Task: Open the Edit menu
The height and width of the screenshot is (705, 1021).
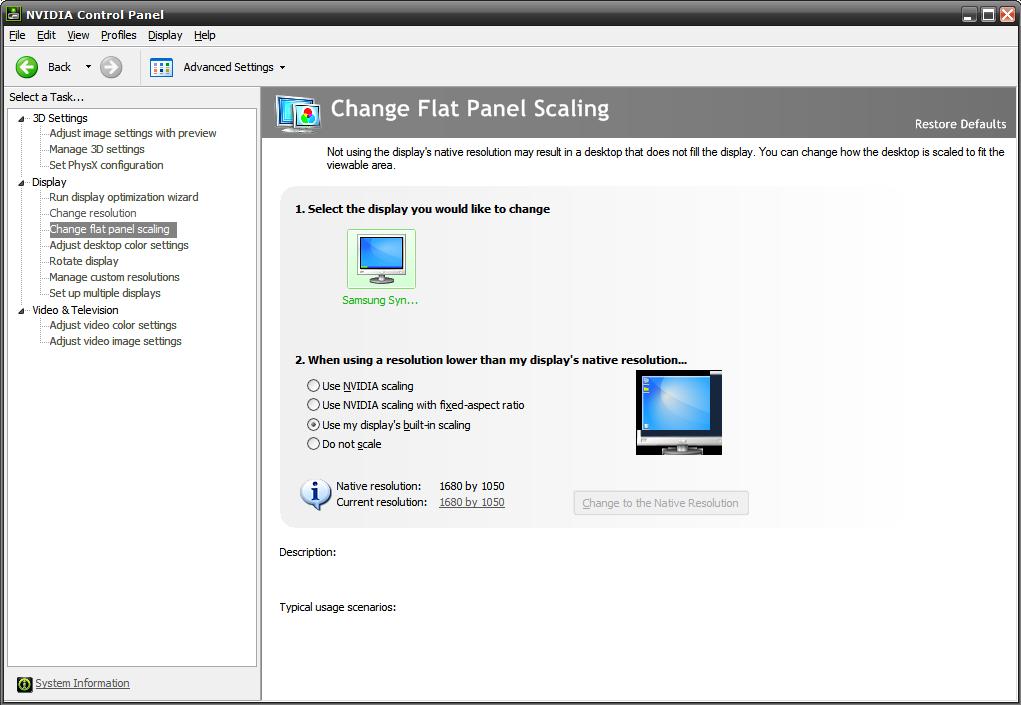Action: tap(46, 35)
